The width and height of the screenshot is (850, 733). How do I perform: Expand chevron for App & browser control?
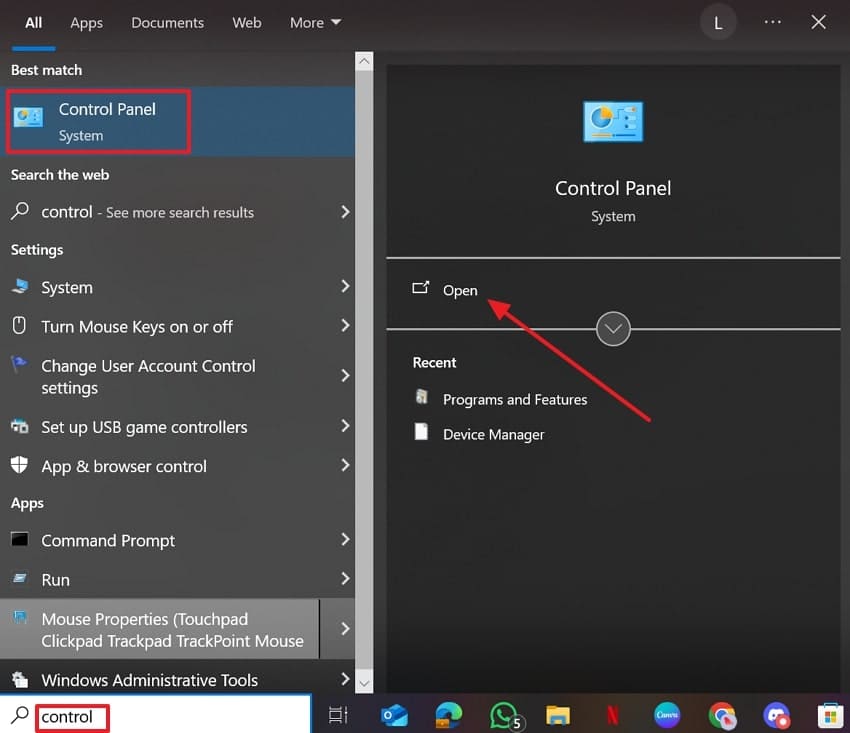point(345,465)
